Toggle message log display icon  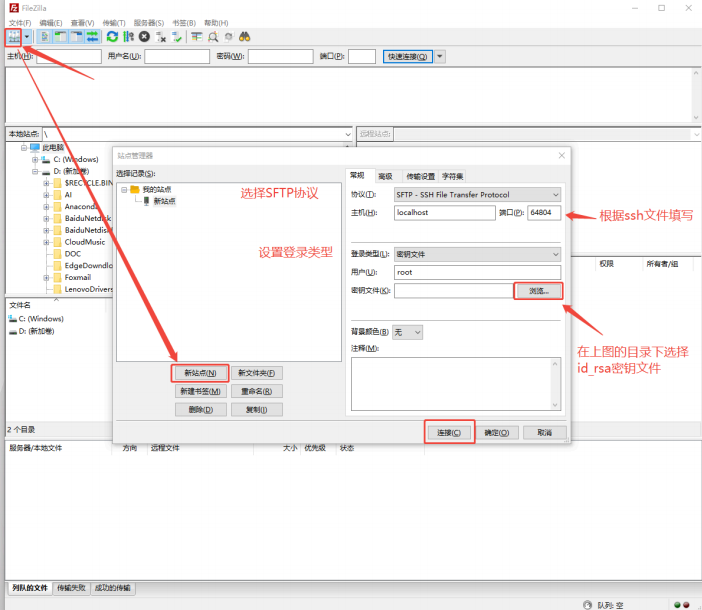coord(44,37)
